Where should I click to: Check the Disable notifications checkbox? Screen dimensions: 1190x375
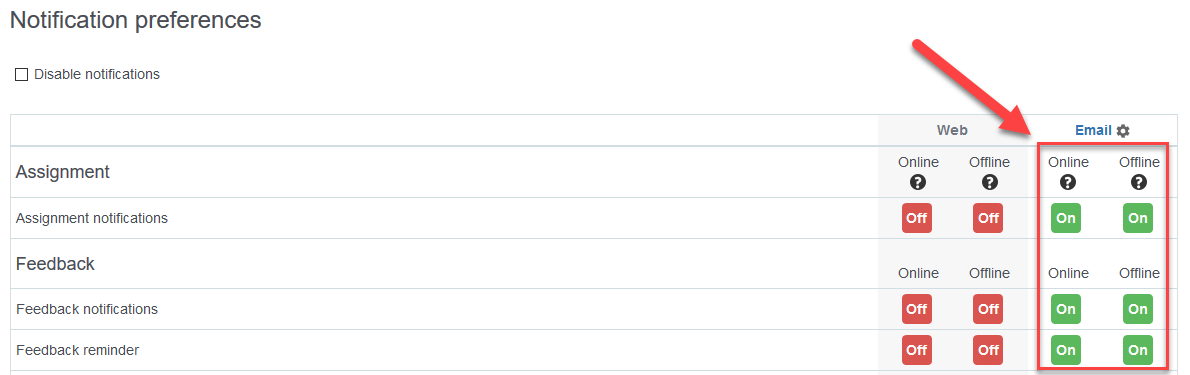pyautogui.click(x=21, y=74)
